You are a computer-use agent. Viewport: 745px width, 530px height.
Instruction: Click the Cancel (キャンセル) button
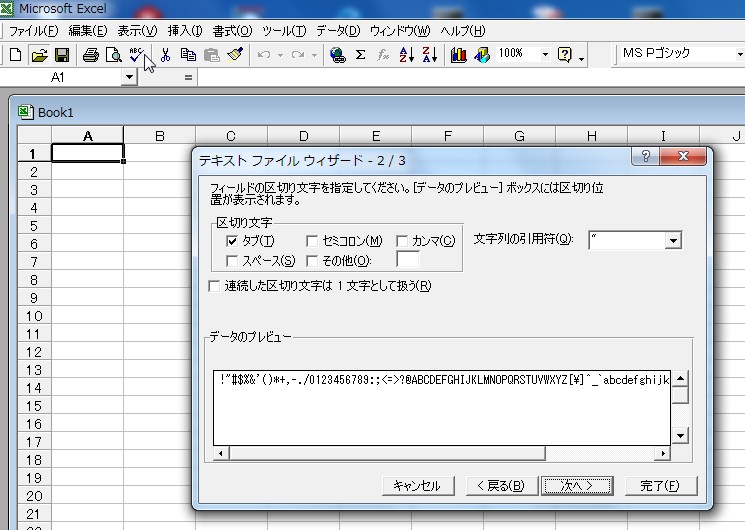[418, 486]
